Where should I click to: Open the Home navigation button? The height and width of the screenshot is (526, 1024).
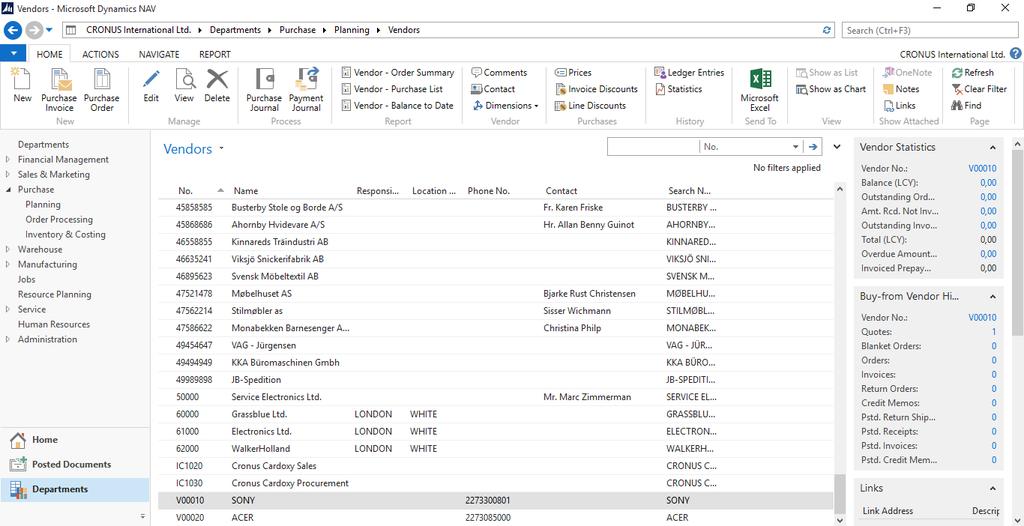click(74, 440)
